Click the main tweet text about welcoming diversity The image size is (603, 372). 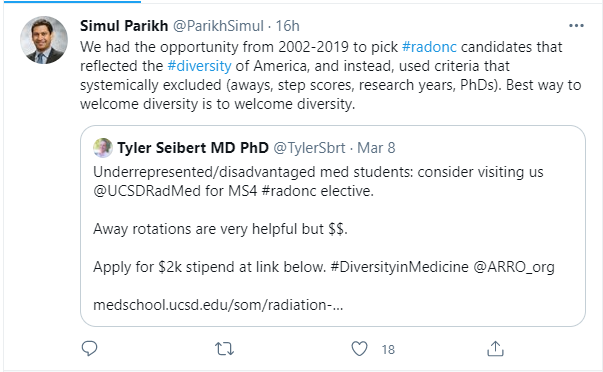coord(330,75)
